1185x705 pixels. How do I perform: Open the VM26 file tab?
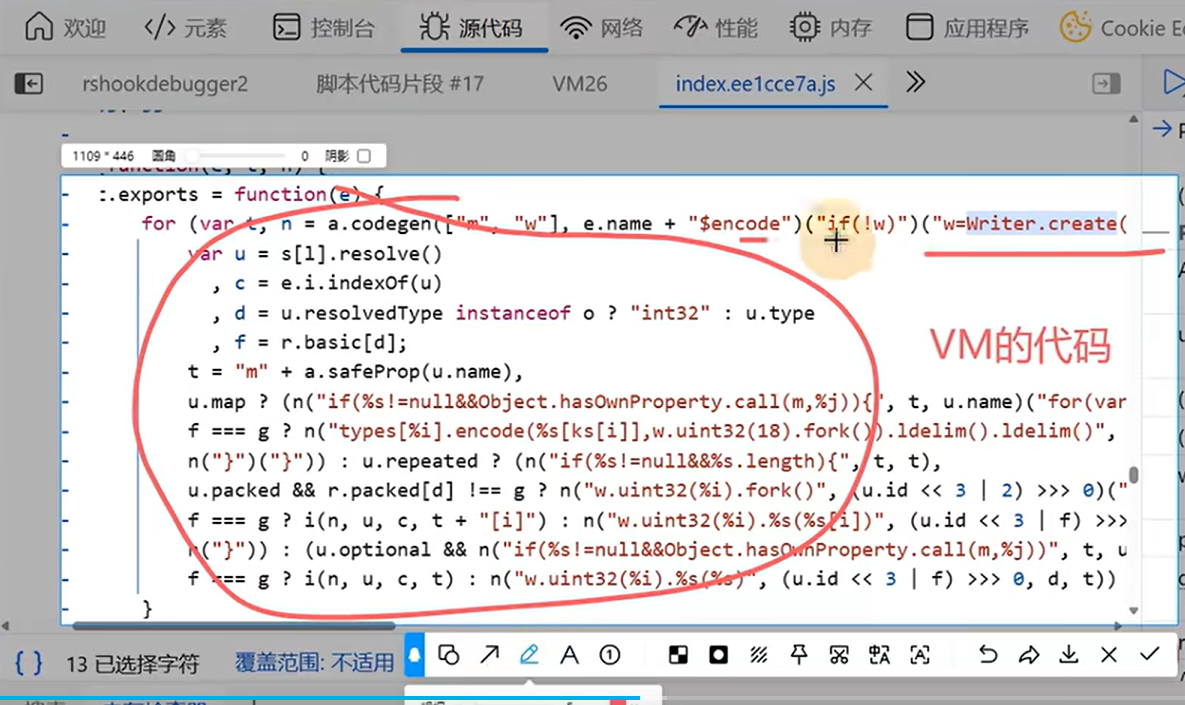pyautogui.click(x=580, y=84)
